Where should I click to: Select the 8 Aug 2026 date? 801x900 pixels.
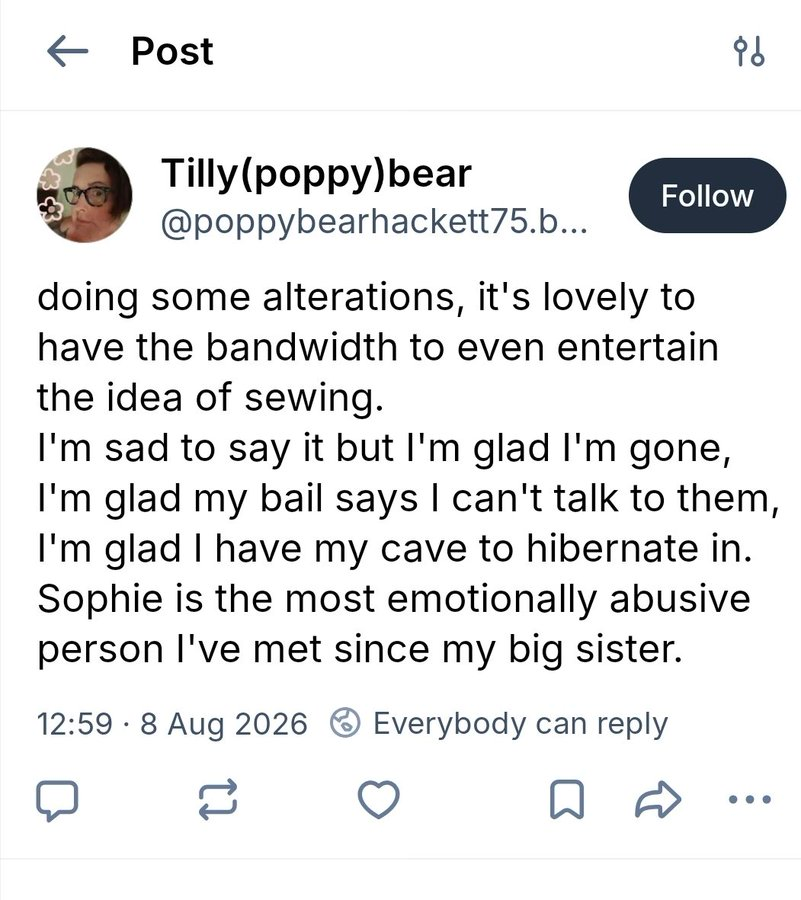224,724
